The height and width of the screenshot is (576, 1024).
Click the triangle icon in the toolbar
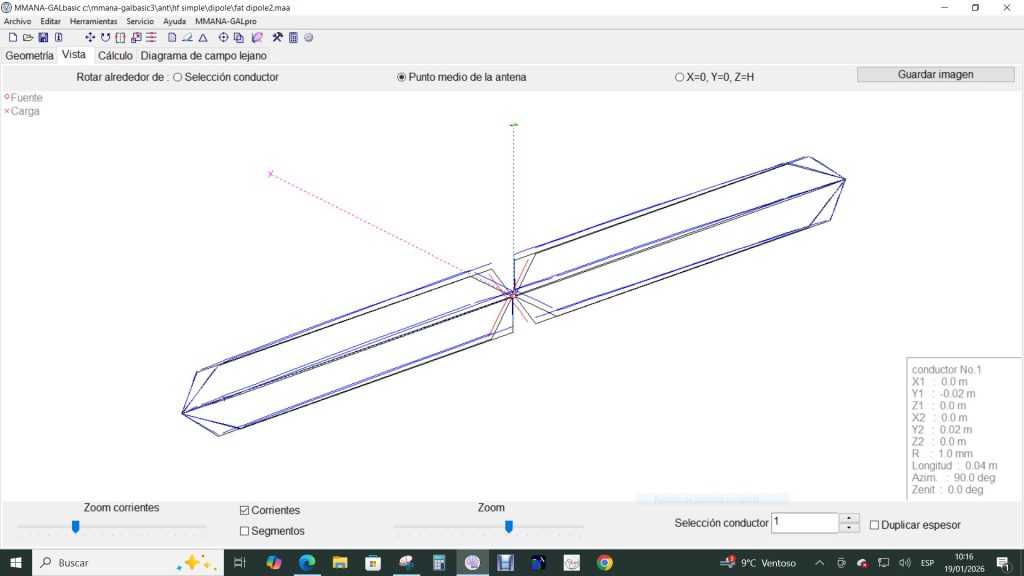coord(202,37)
